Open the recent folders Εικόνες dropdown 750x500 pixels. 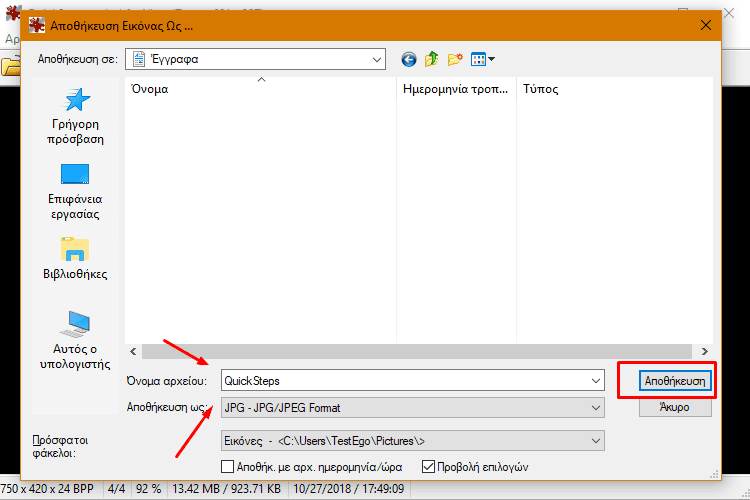tap(413, 441)
